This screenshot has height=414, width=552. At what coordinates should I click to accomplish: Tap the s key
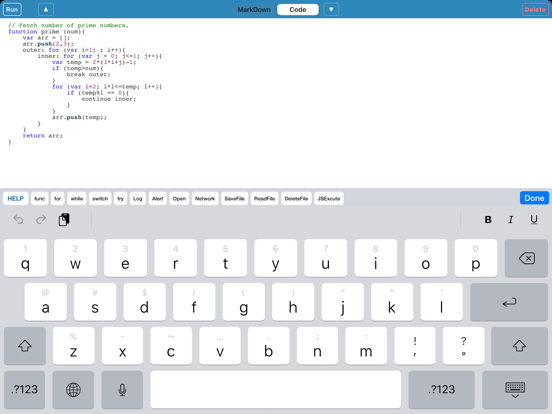pos(95,302)
